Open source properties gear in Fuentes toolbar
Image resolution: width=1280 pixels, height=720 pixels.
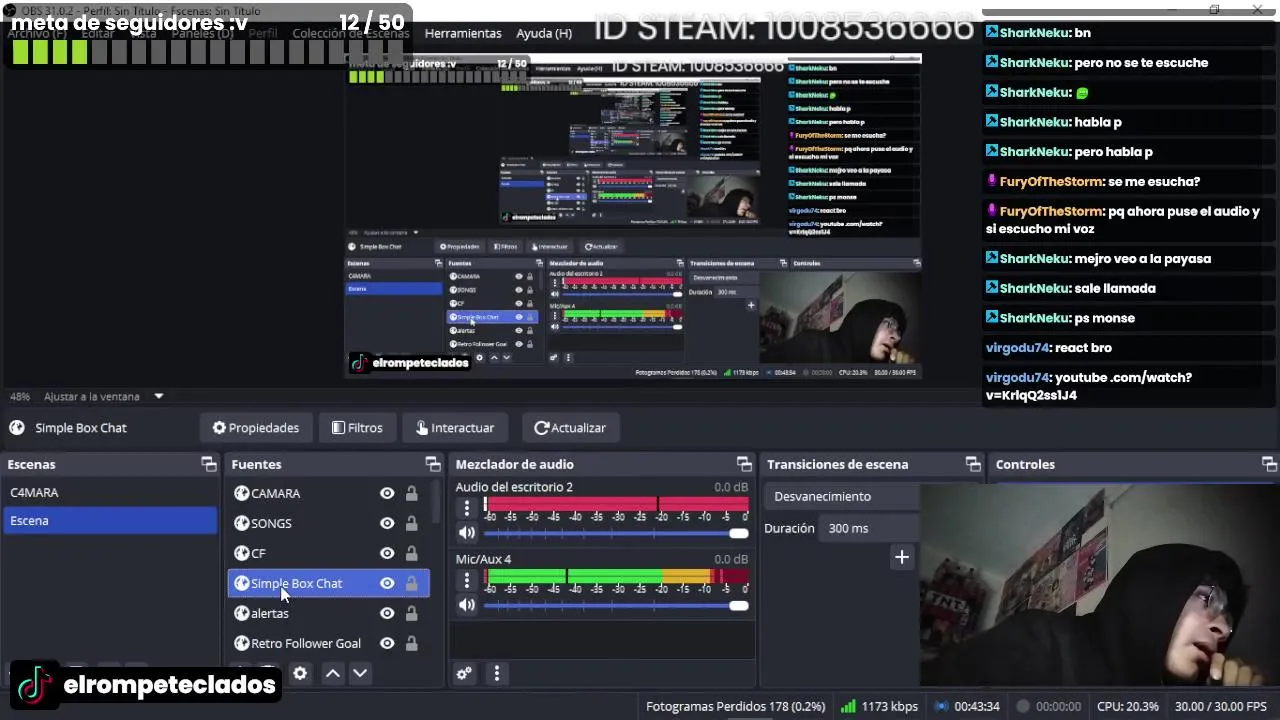[300, 673]
